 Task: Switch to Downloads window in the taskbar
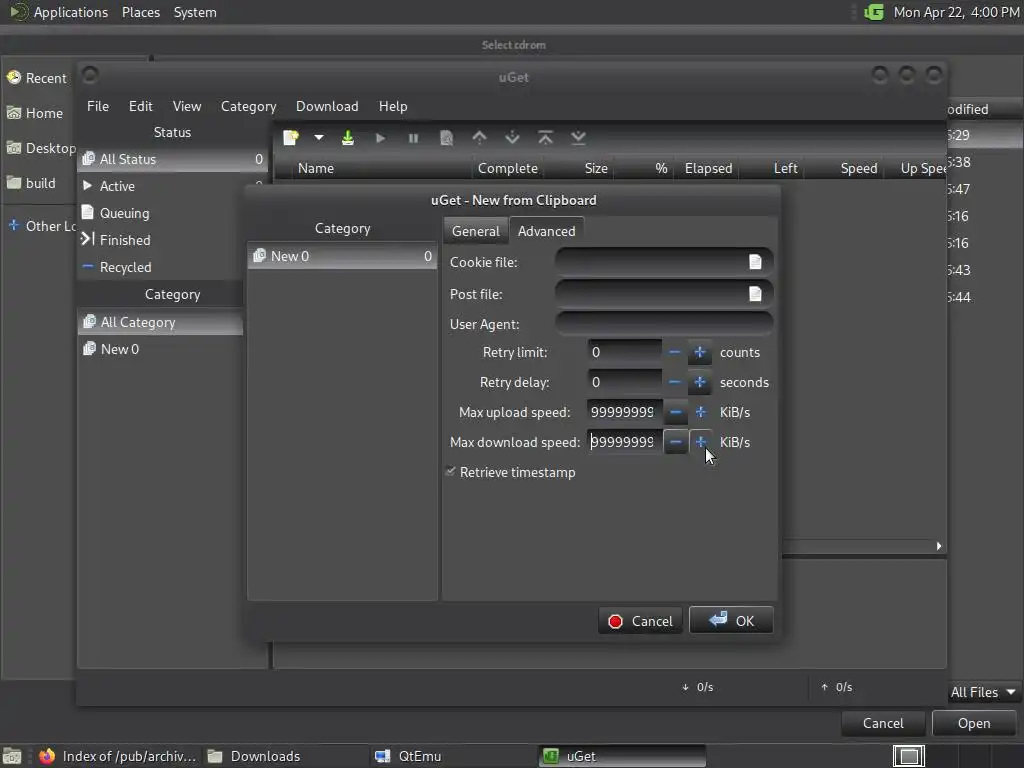coord(285,756)
